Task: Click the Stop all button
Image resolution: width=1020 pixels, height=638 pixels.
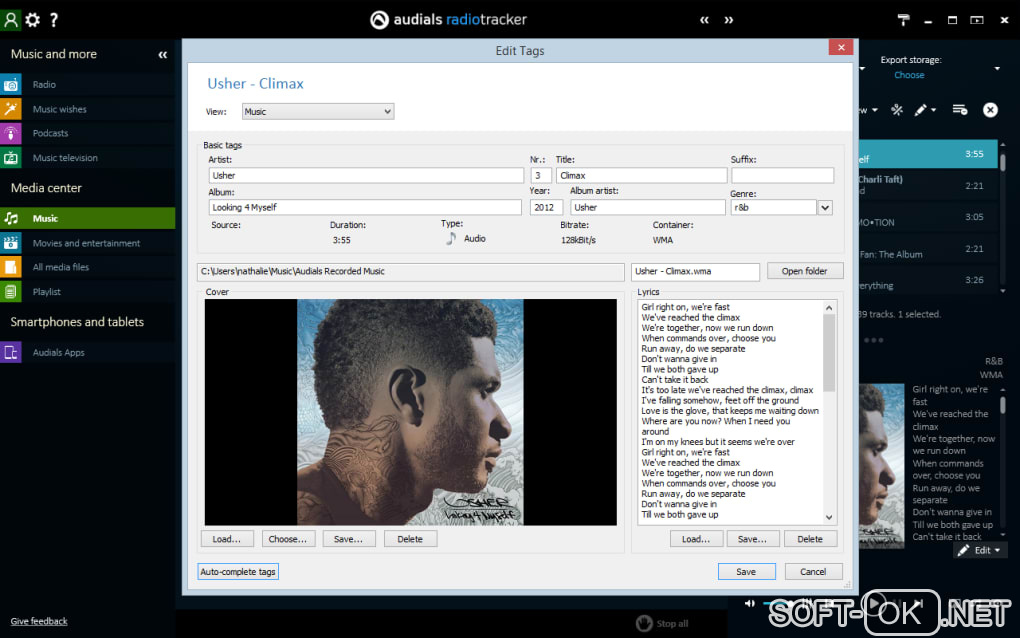Action: coord(662,624)
